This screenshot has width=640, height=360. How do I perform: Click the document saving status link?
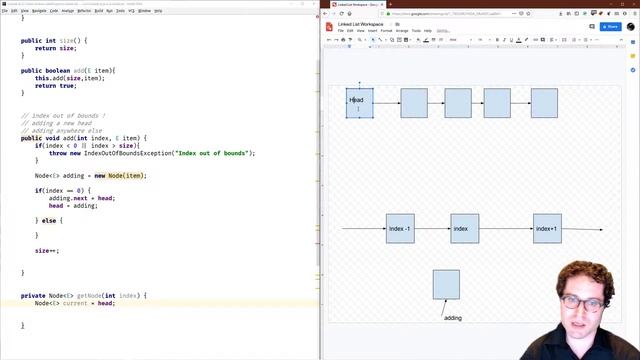tap(443, 31)
